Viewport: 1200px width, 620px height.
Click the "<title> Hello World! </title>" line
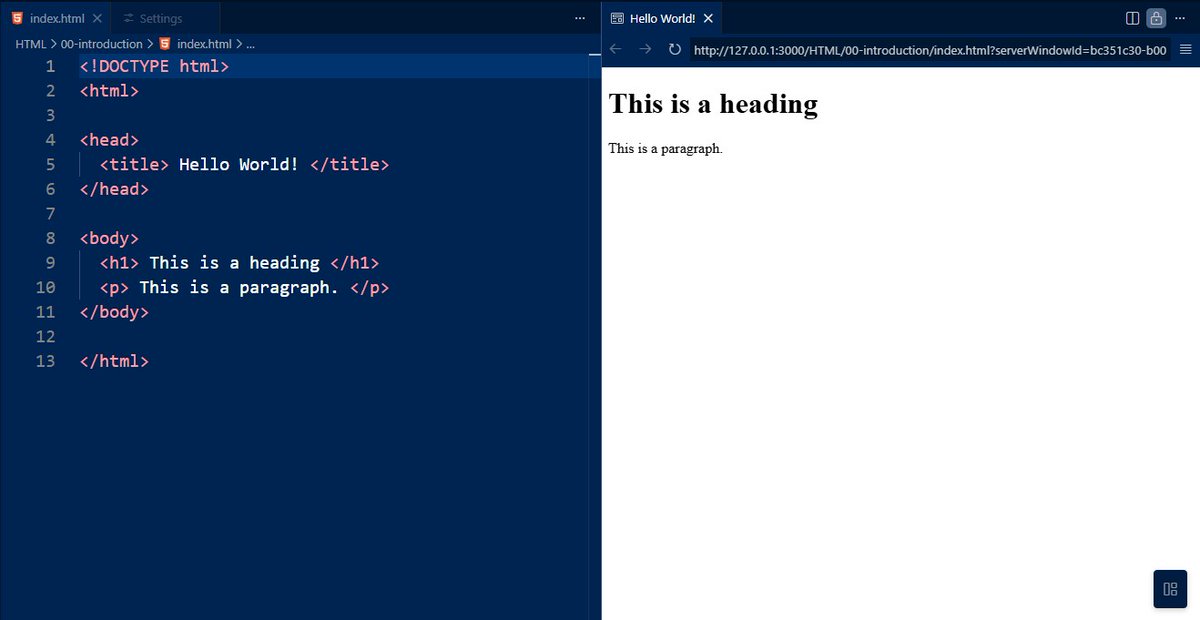[x=244, y=164]
